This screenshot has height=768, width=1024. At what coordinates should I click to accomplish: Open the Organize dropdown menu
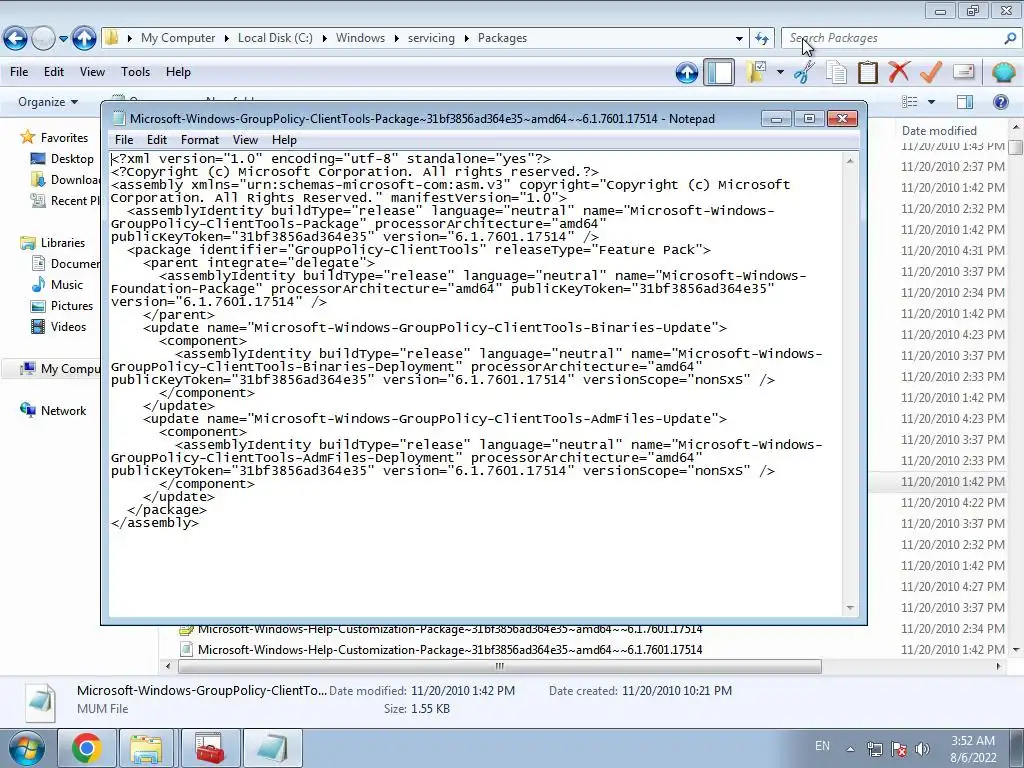pyautogui.click(x=48, y=102)
